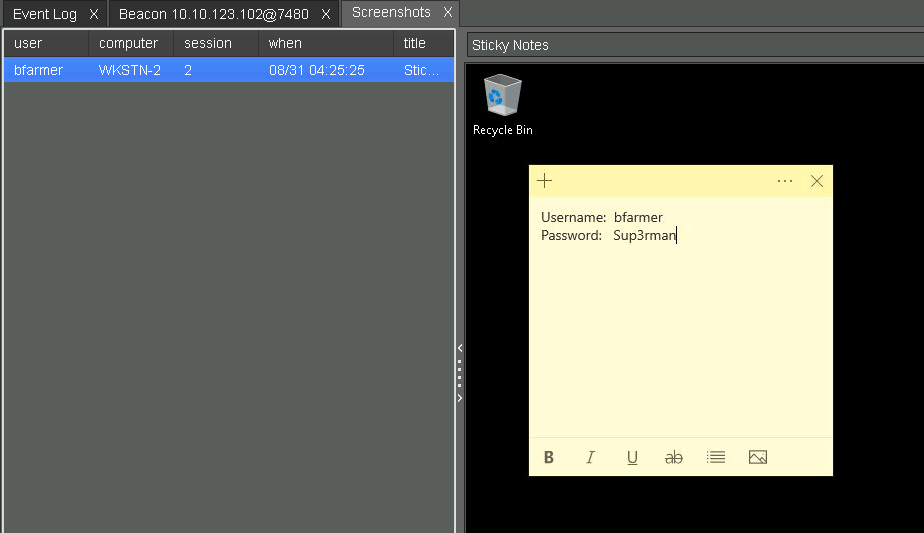Toggle bold formatting in the sticky note
The width and height of the screenshot is (924, 533).
coord(549,458)
